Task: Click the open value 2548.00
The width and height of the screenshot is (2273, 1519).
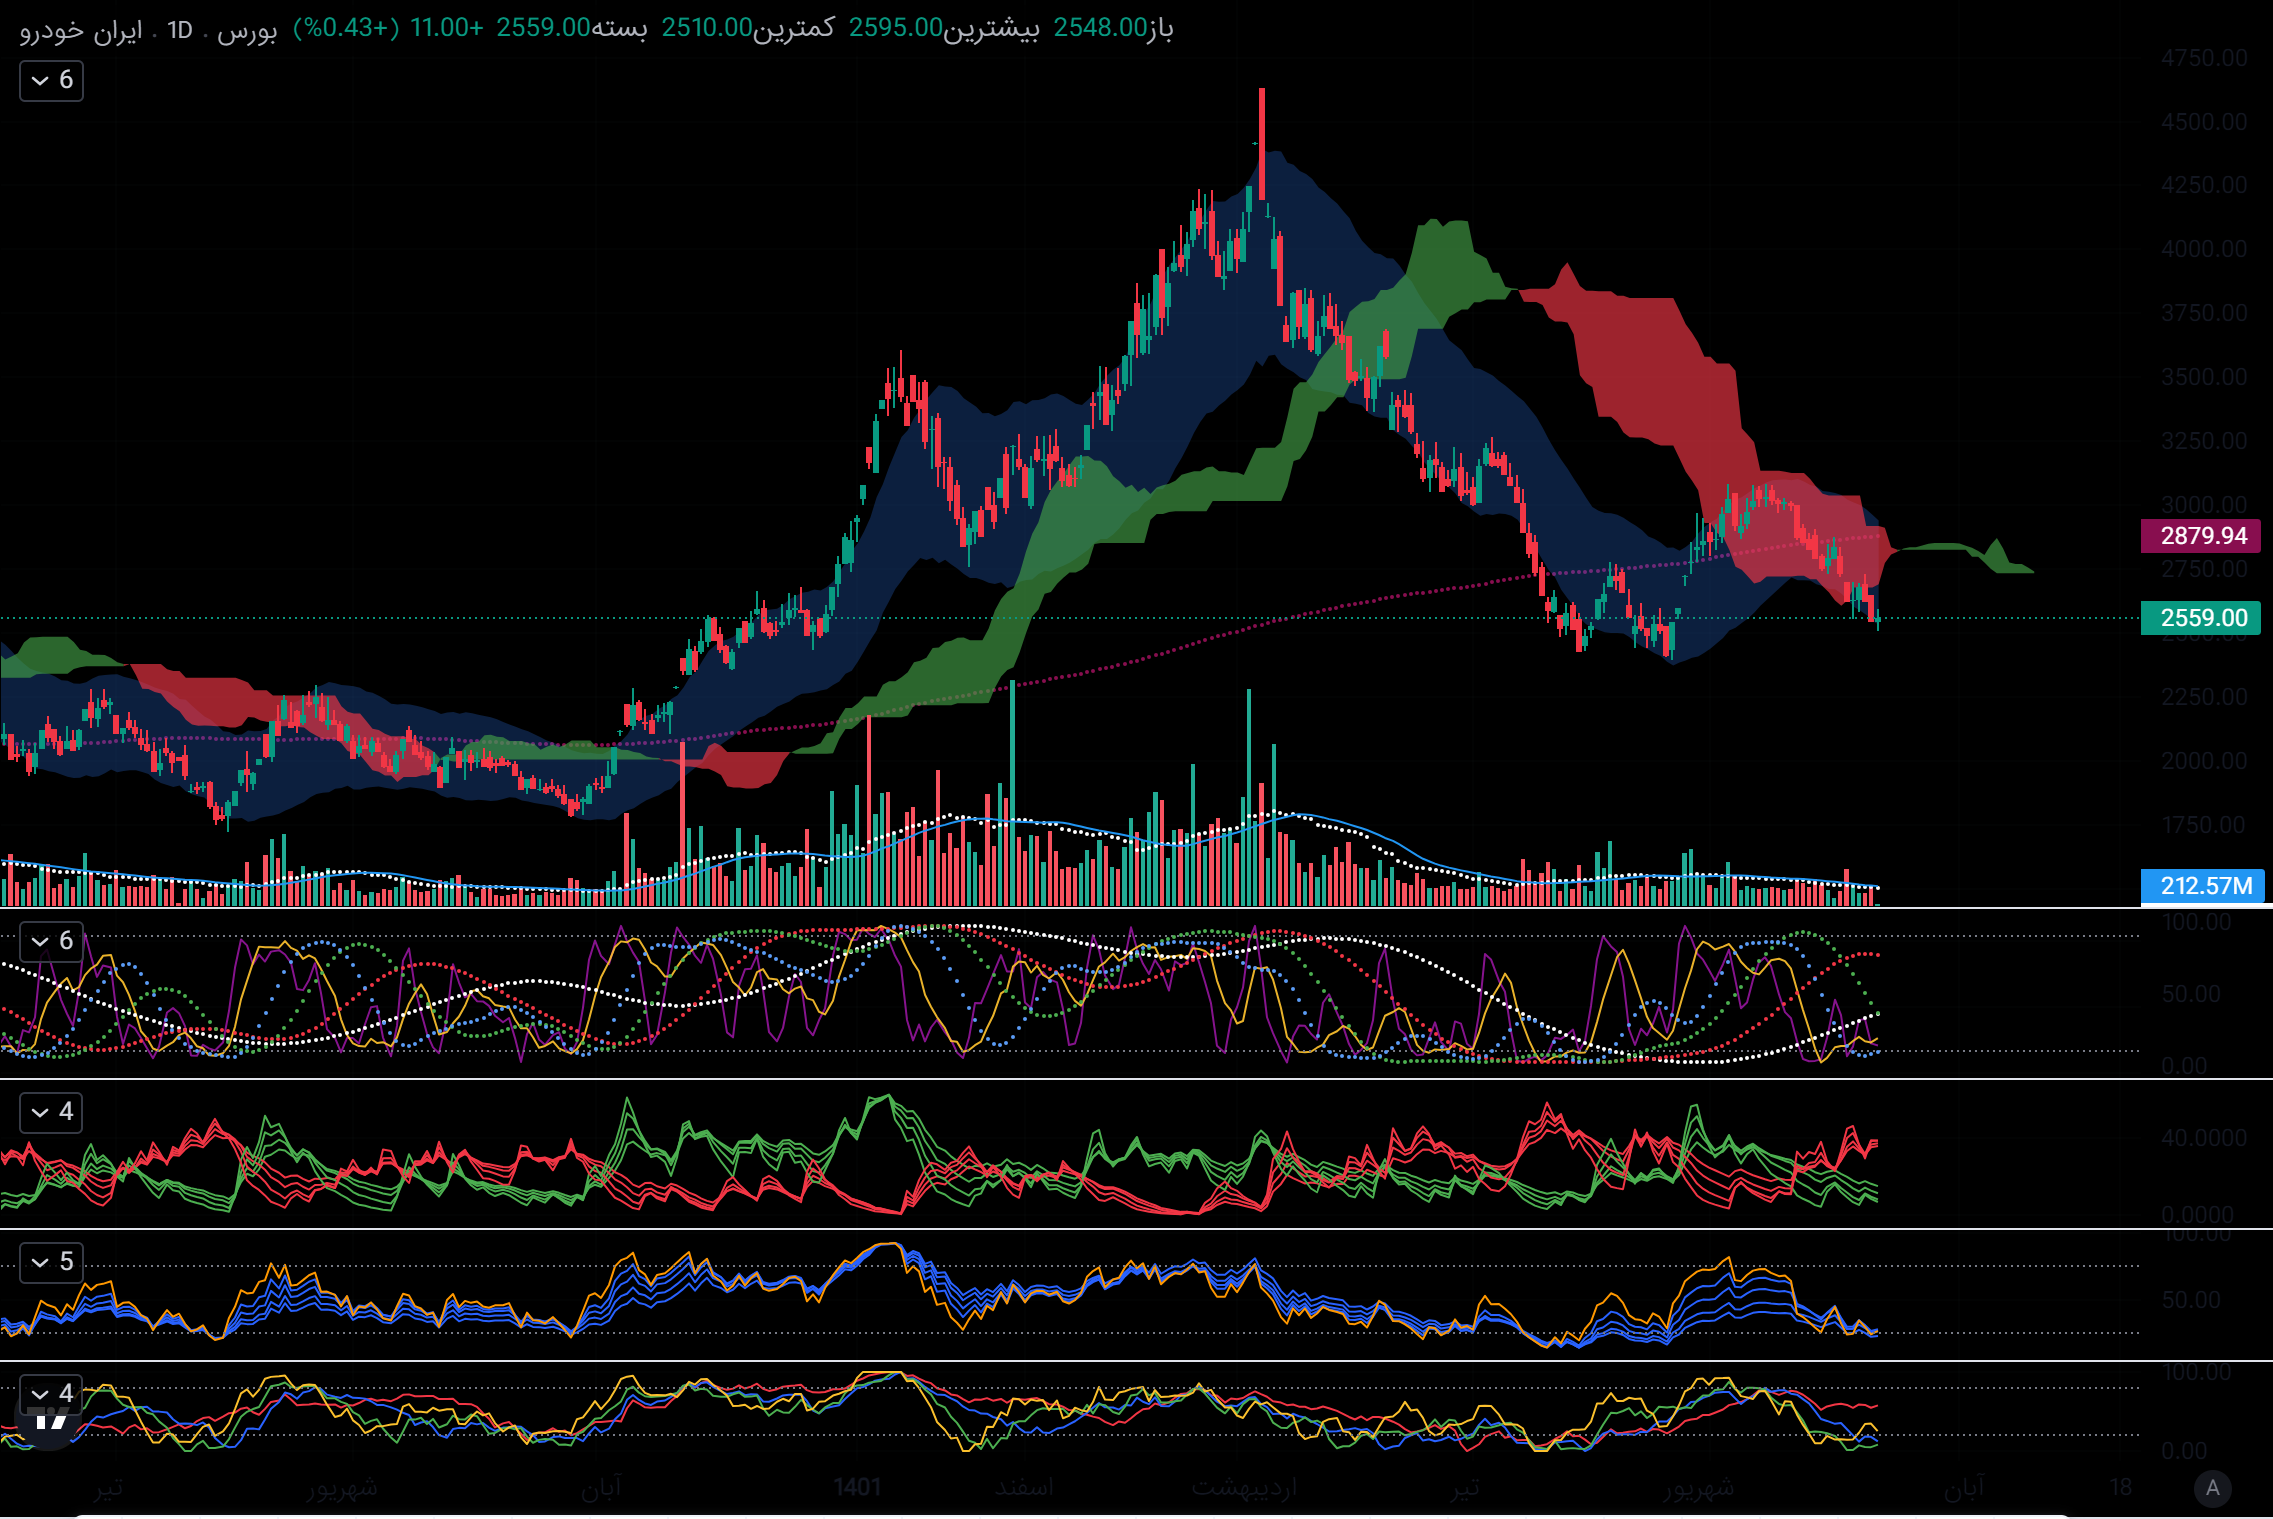Action: pos(1100,28)
